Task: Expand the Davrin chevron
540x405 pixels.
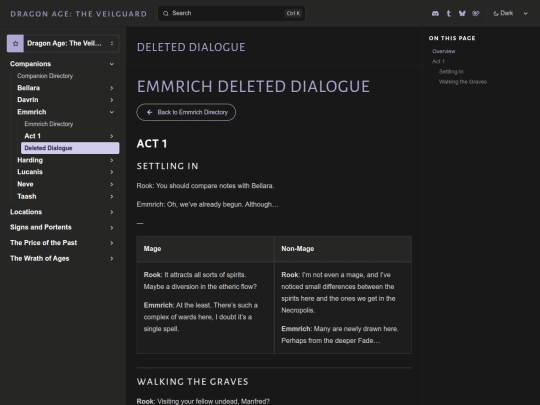Action: pos(112,100)
